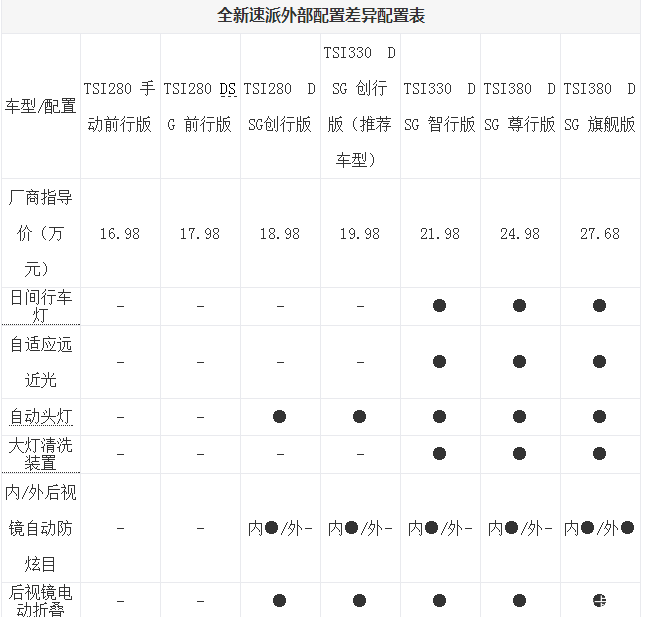Click 自适应远近光 dot under 智行版
The height and width of the screenshot is (617, 646).
[x=440, y=362]
